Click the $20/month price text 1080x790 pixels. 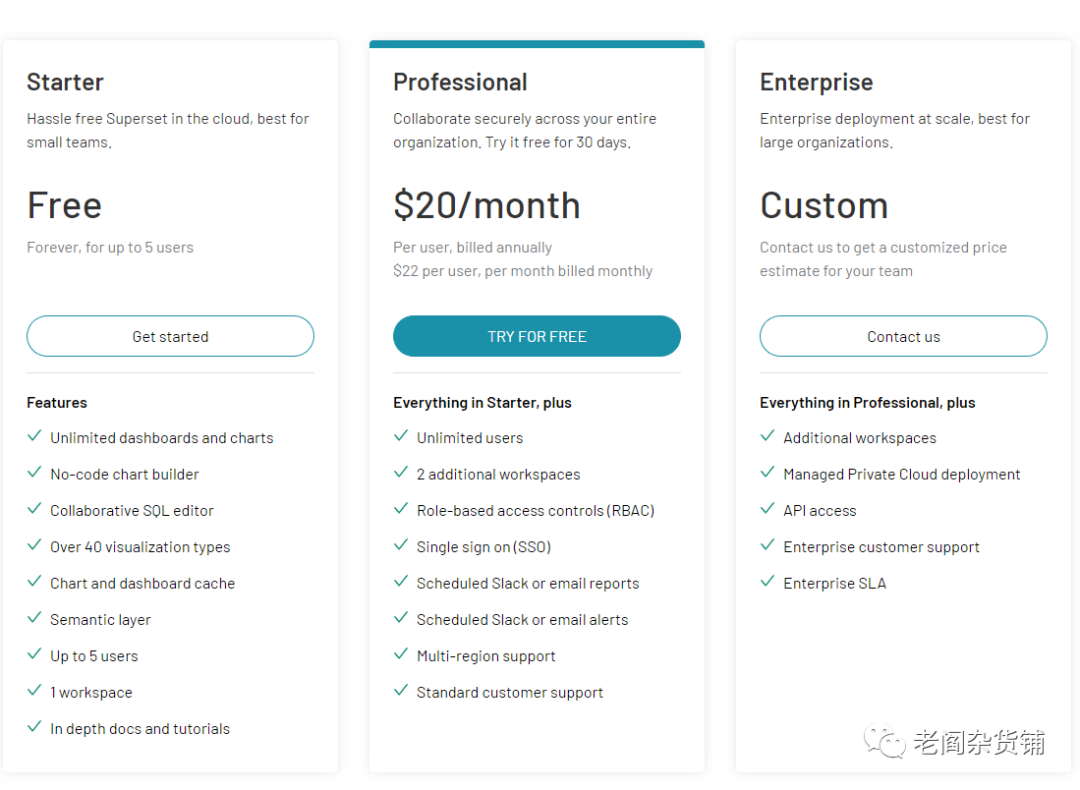click(x=486, y=205)
